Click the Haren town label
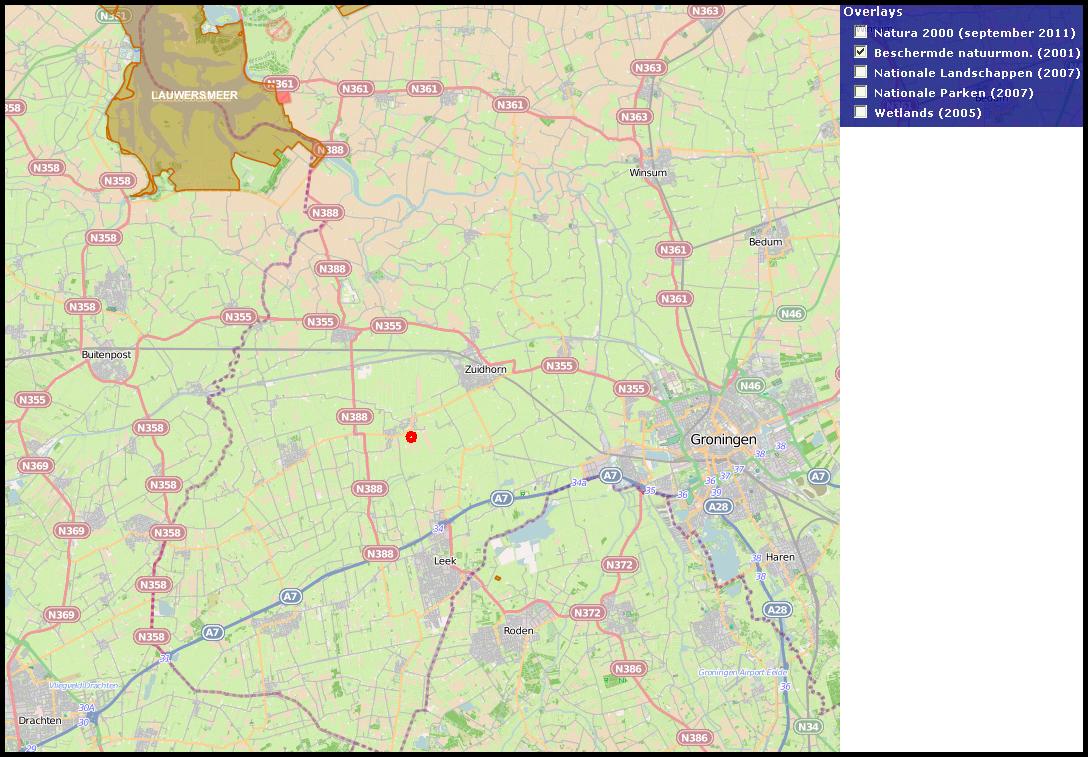1088x757 pixels. coord(780,557)
